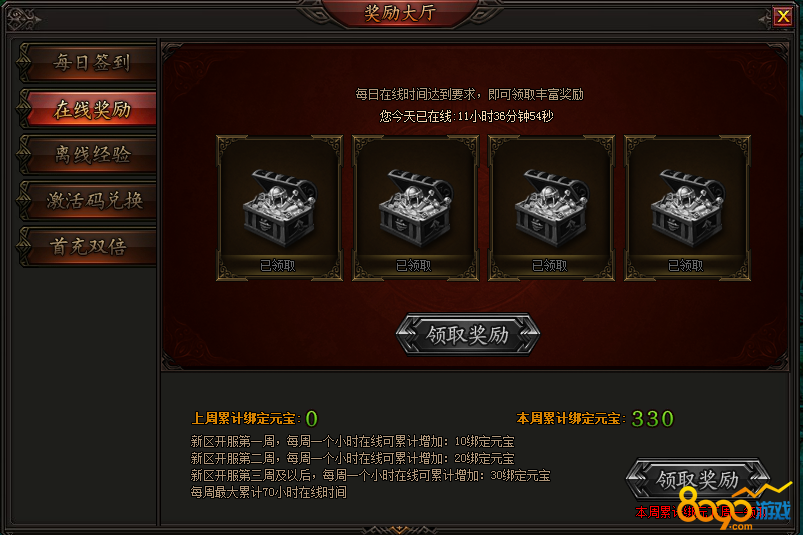Close the 奖励大厅 window with X

[x=783, y=16]
